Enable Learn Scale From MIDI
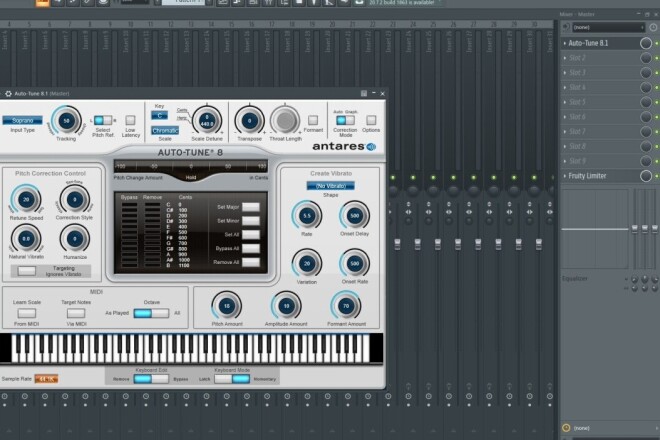 27,313
